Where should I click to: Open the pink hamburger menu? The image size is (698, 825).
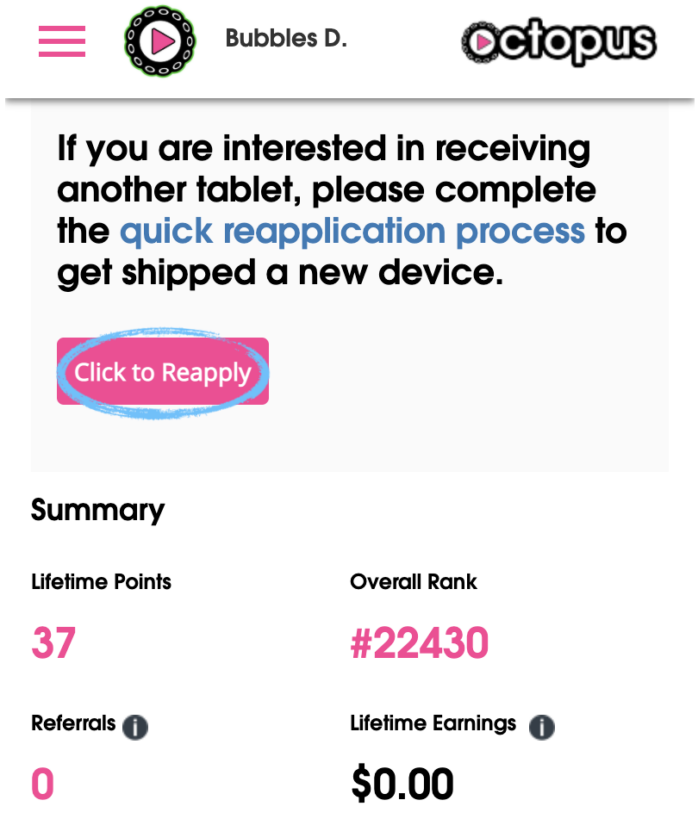[x=62, y=41]
